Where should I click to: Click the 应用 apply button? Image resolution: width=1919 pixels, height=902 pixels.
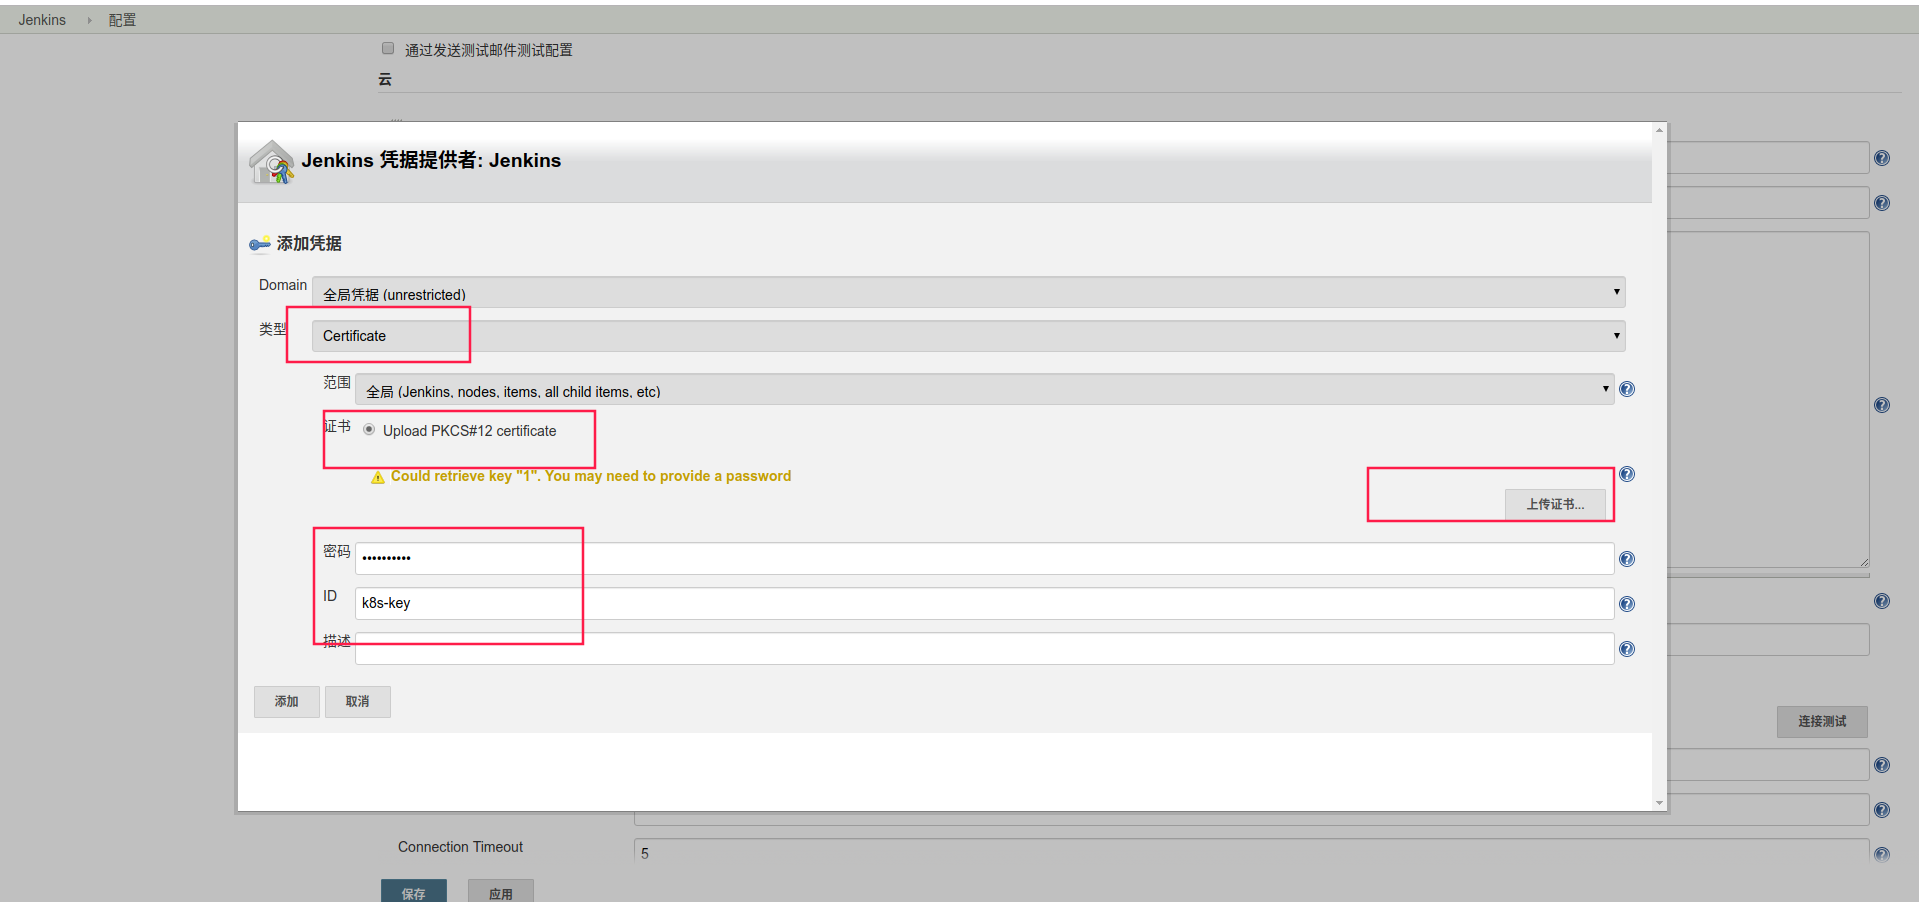(501, 892)
